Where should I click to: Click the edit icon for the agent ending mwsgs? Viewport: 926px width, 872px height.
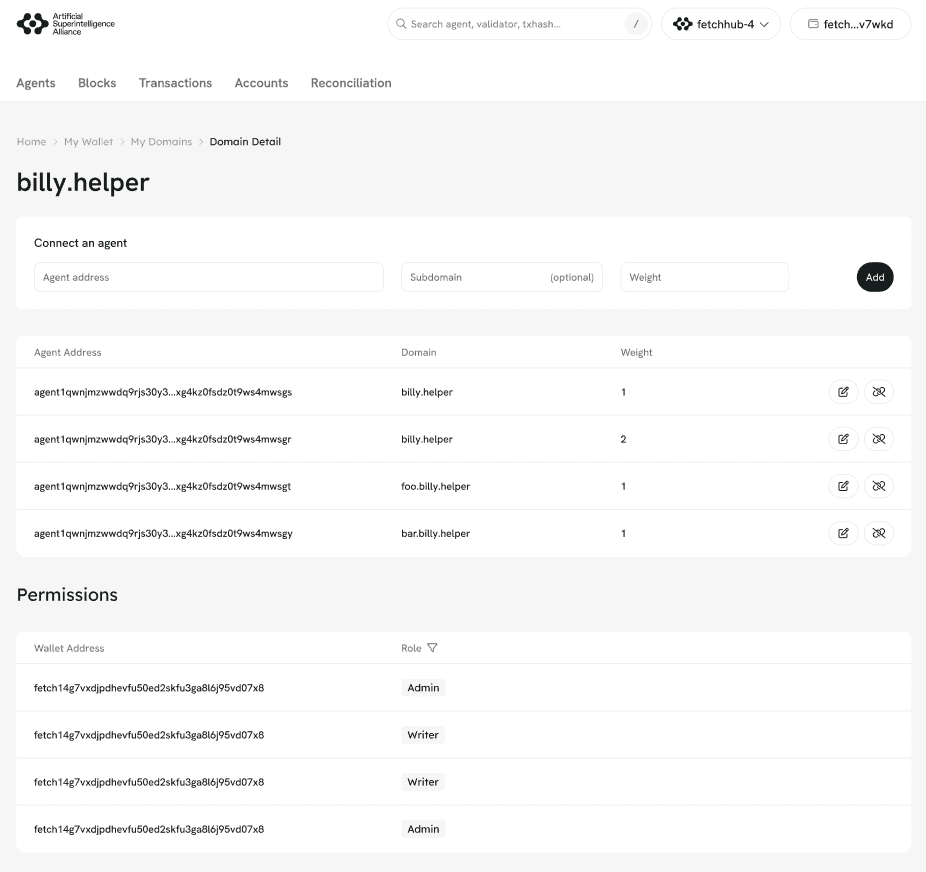[843, 392]
